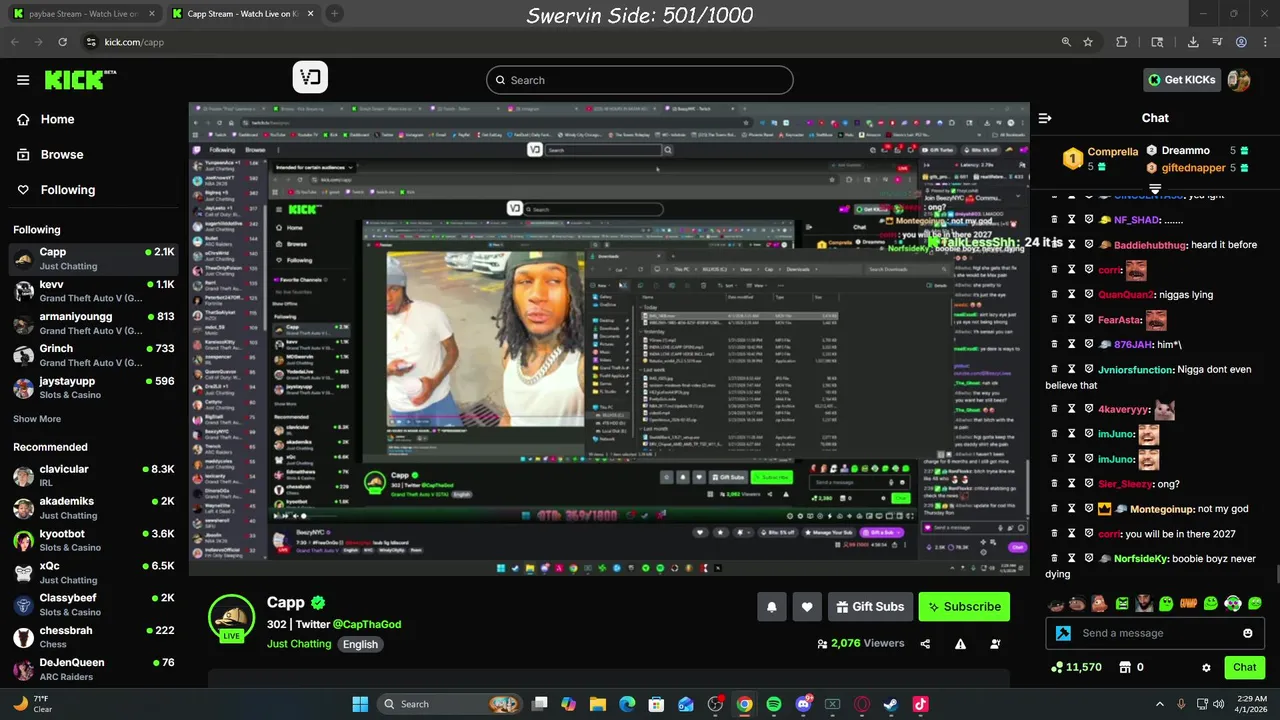This screenshot has width=1280, height=720.
Task: Open the user avatar profile menu
Action: [x=1239, y=80]
